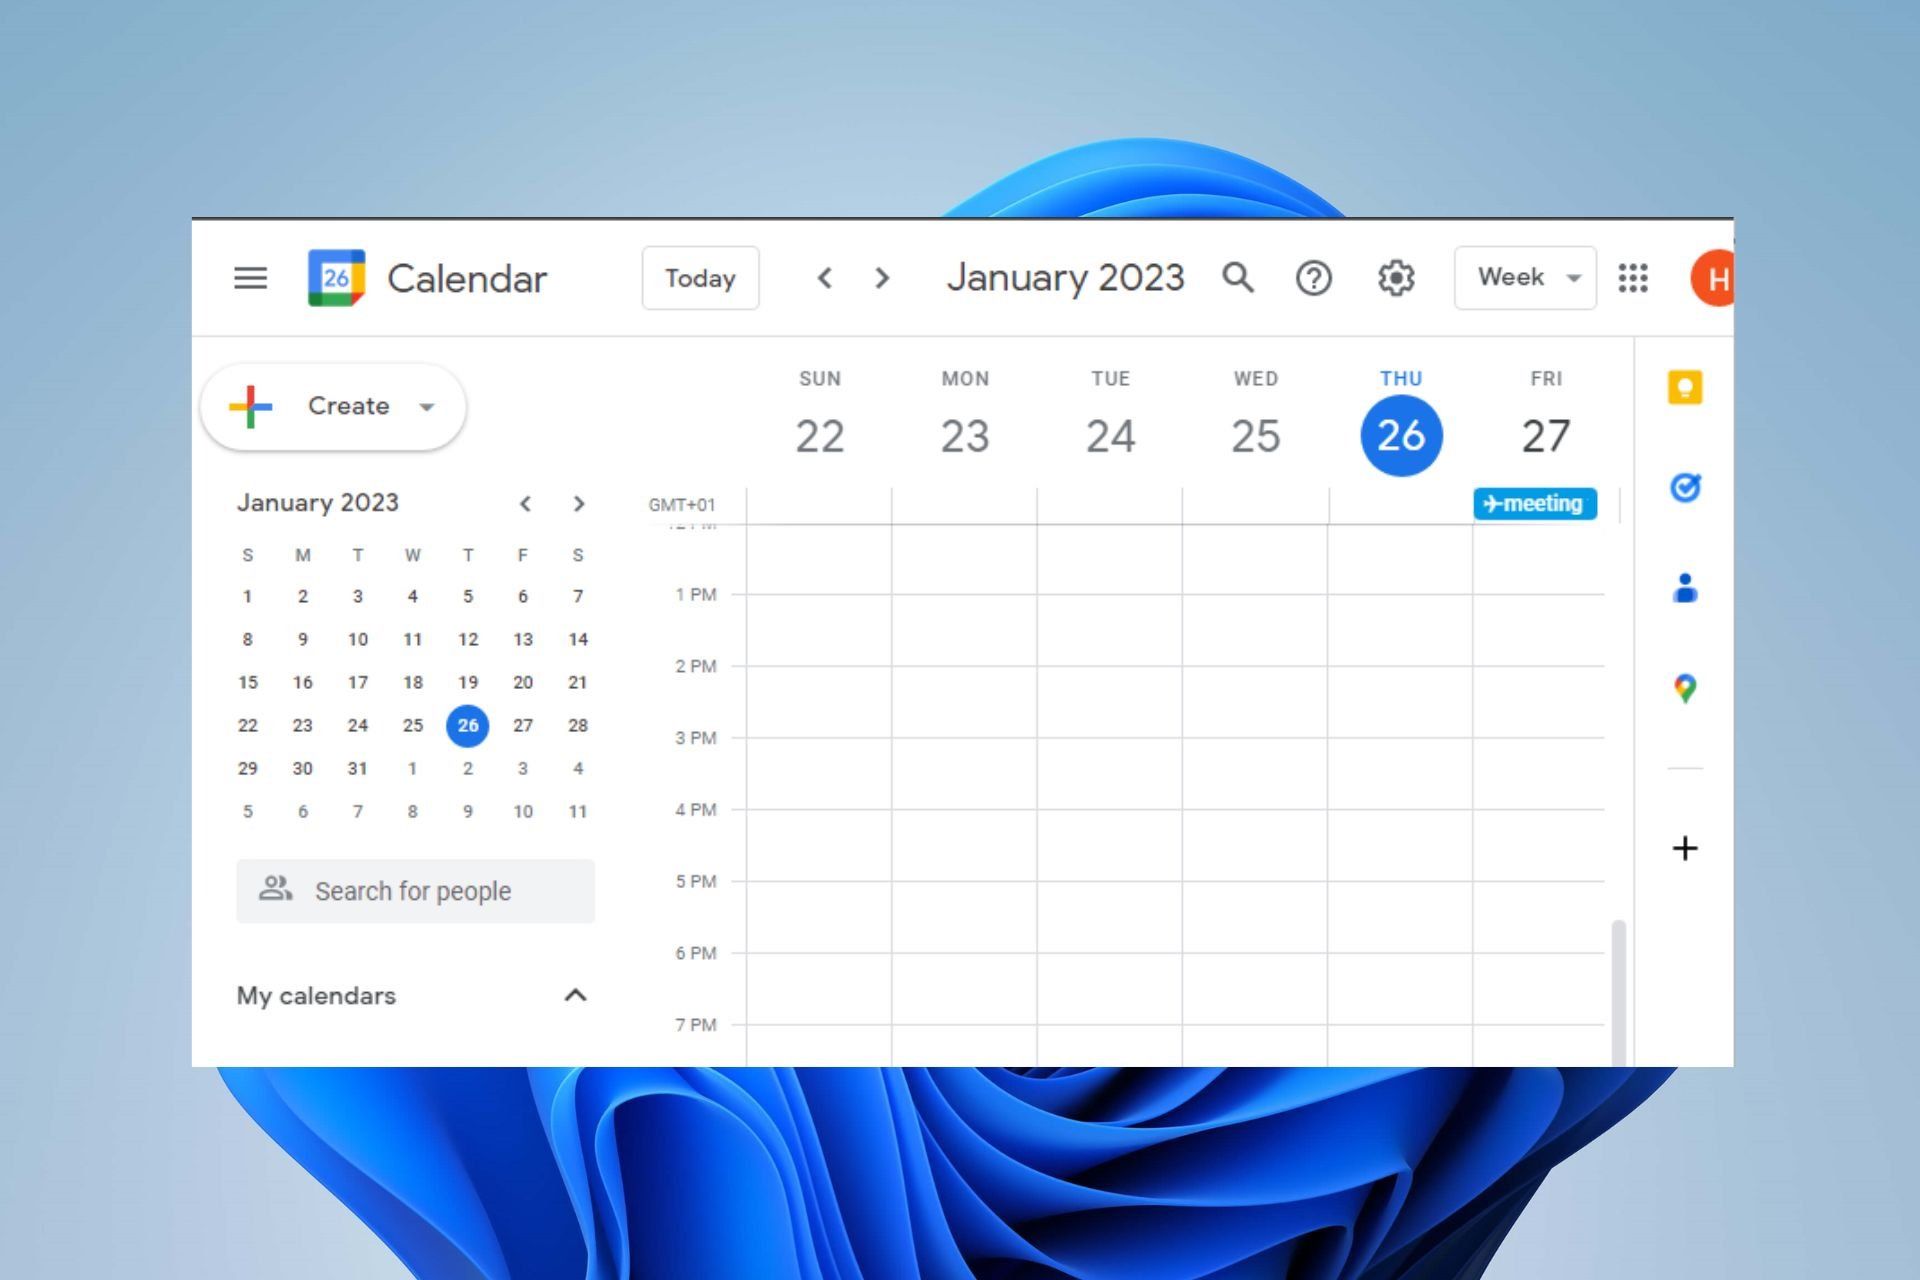Open the main hamburger menu
The width and height of the screenshot is (1920, 1280).
click(x=249, y=277)
